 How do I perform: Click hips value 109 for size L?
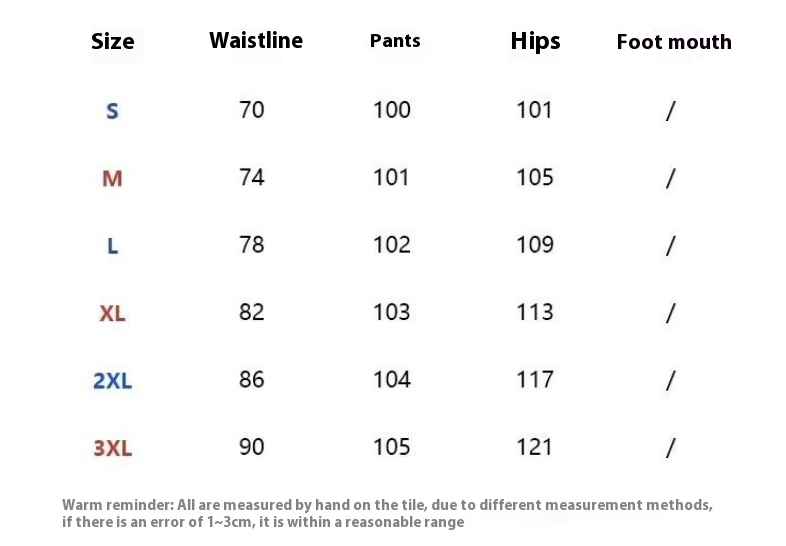(535, 244)
